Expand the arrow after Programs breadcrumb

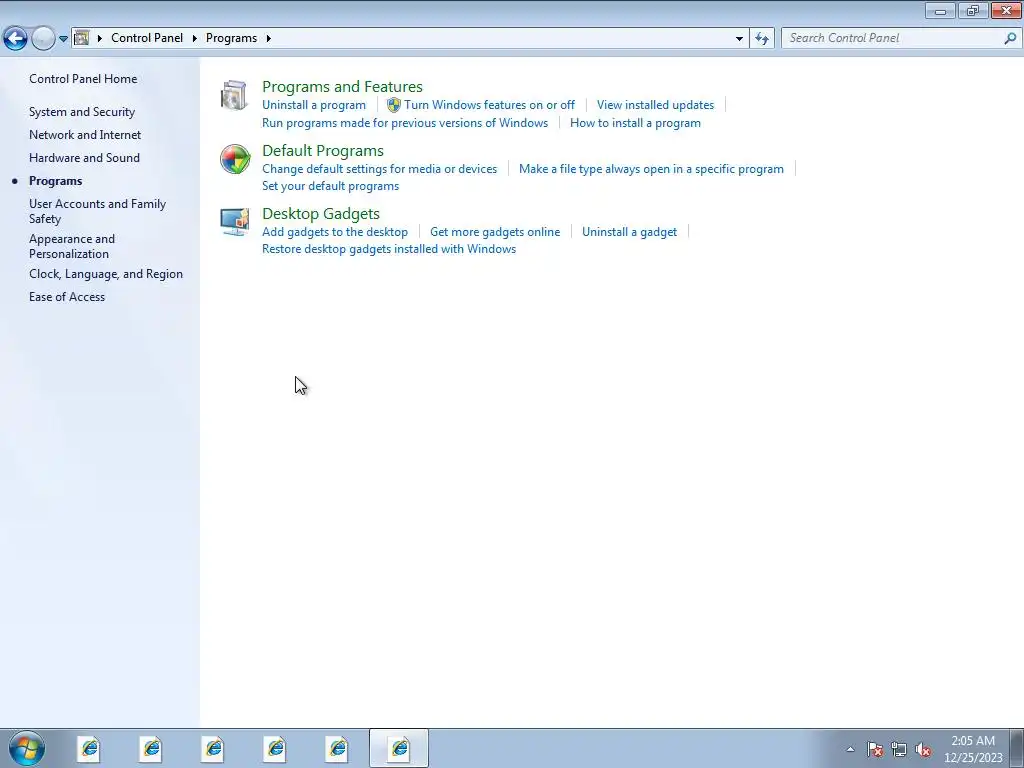pyautogui.click(x=268, y=39)
